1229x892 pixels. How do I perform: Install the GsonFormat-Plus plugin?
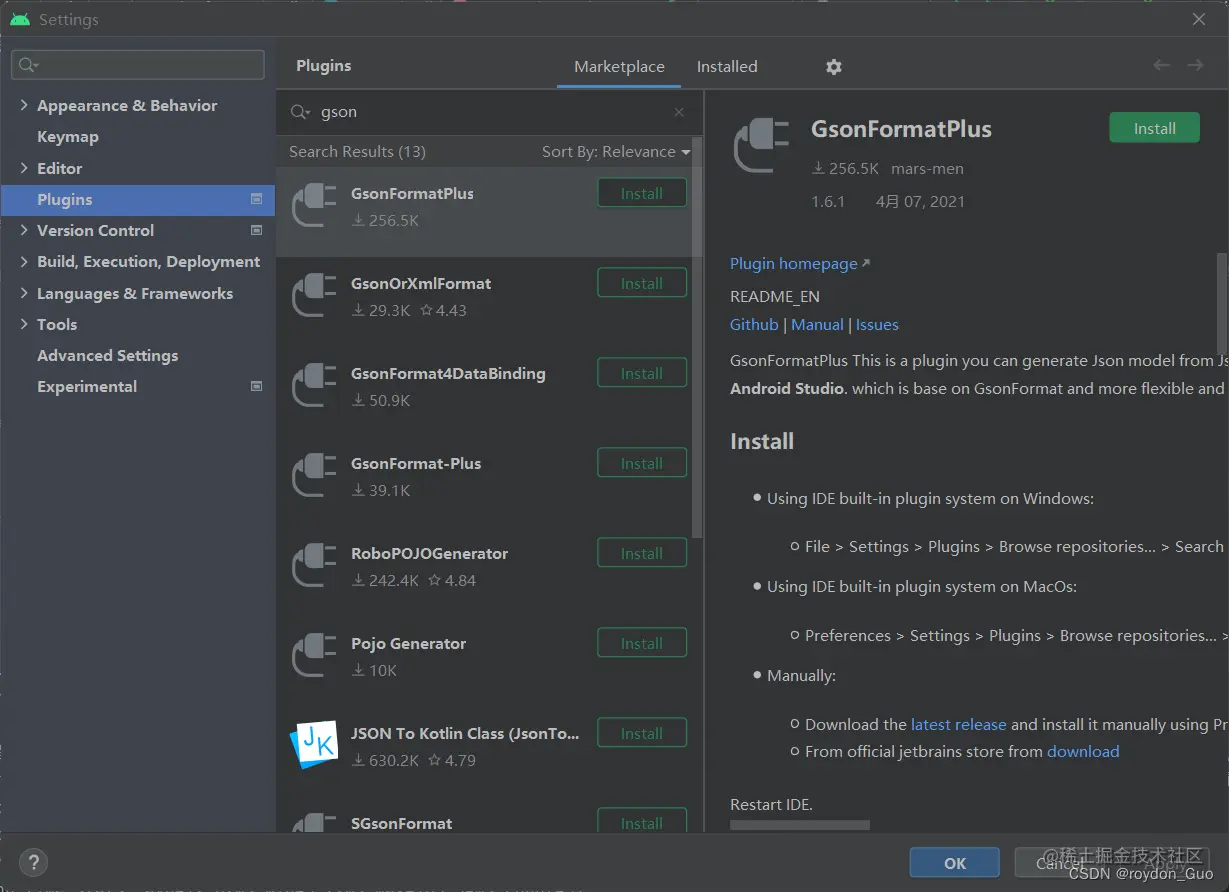pos(642,463)
